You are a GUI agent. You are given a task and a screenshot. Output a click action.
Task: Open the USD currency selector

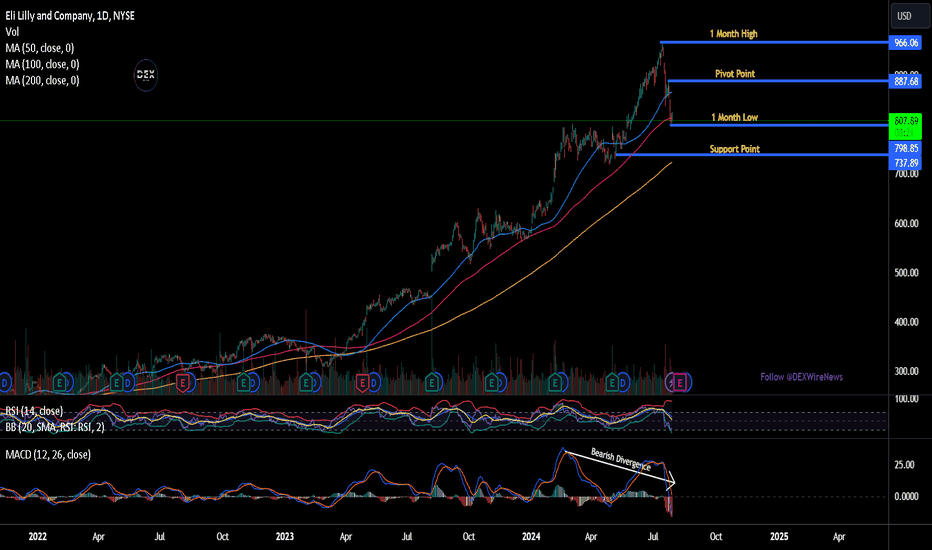click(x=909, y=15)
